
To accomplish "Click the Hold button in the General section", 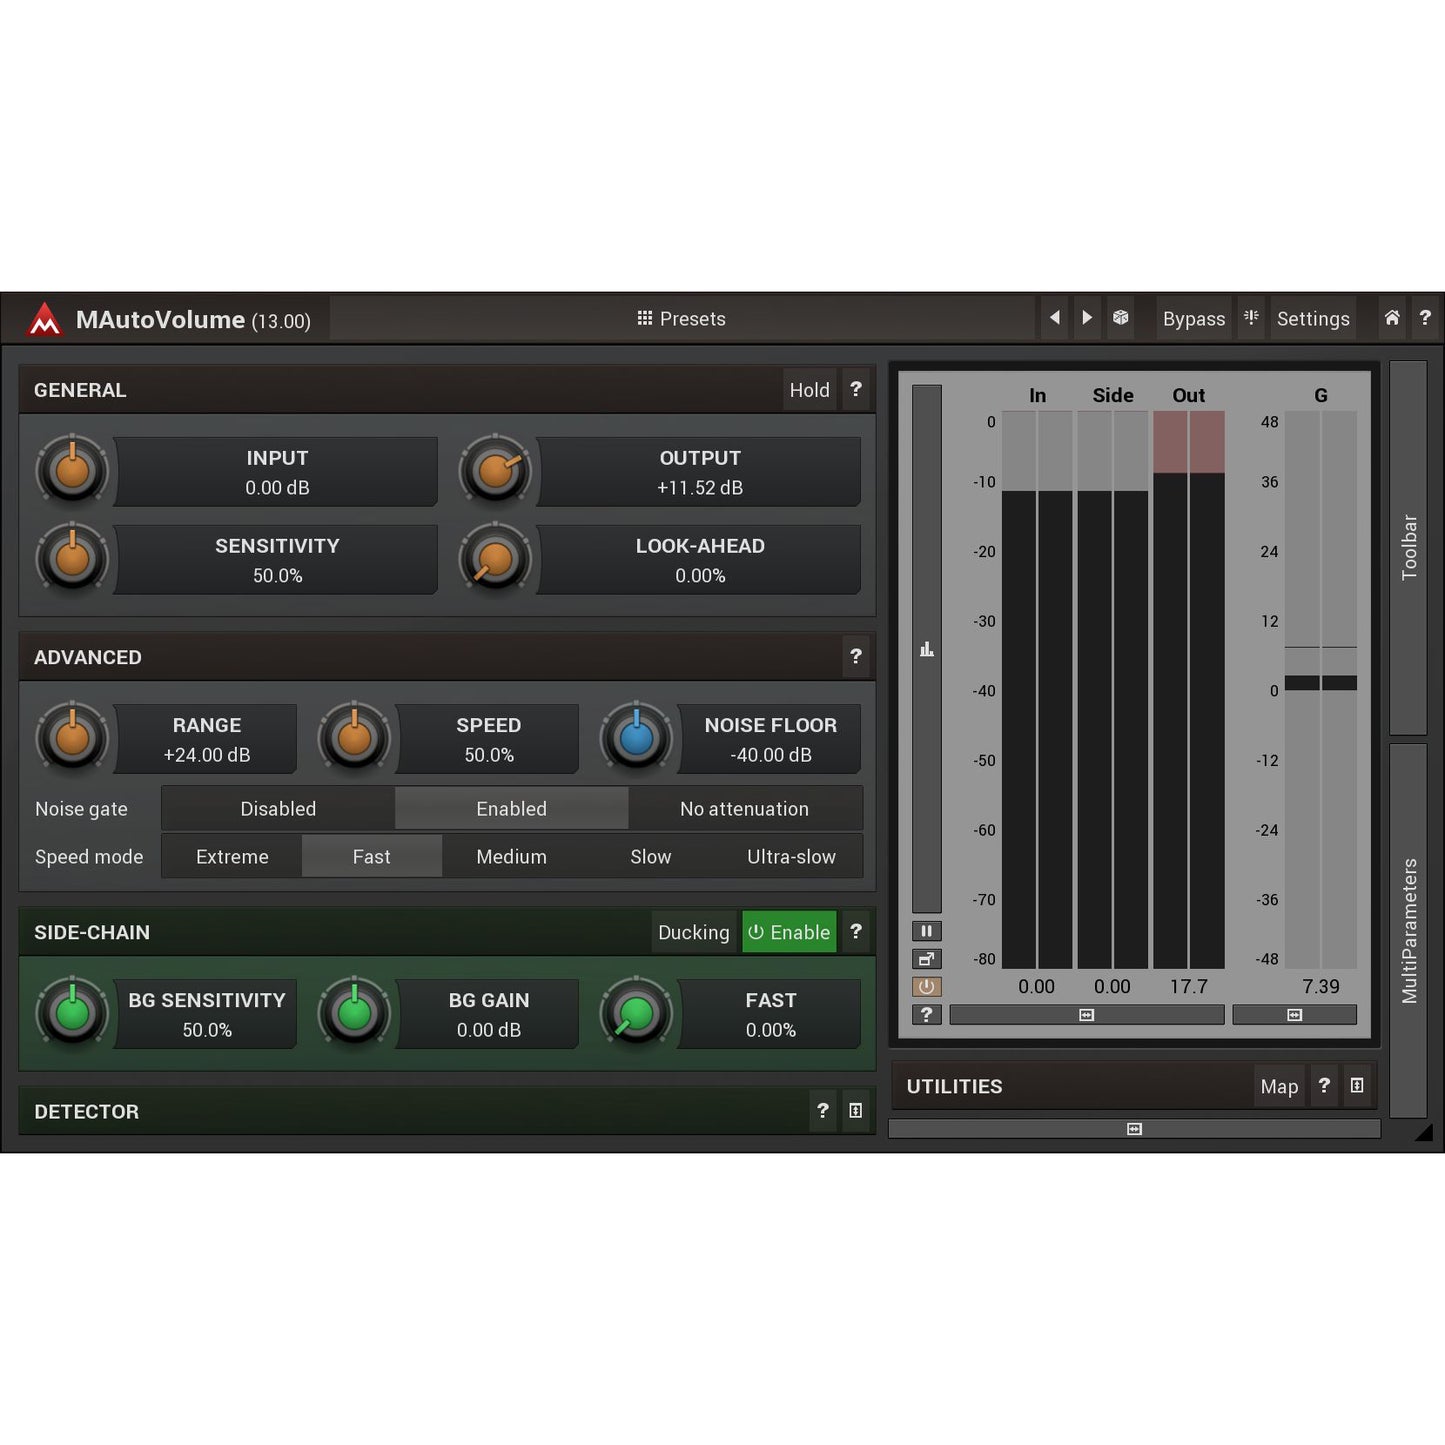I will [809, 390].
